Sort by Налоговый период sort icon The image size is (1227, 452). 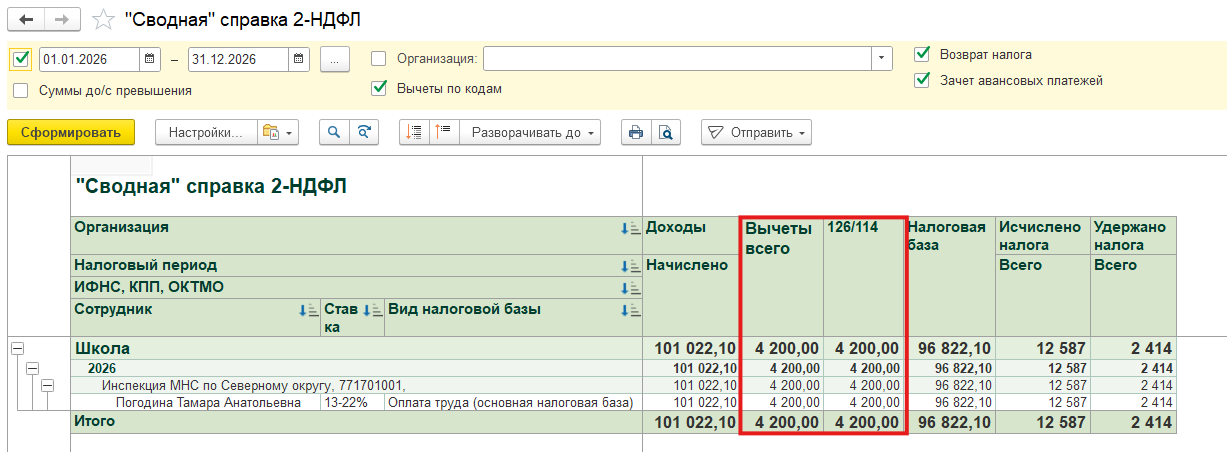click(630, 266)
